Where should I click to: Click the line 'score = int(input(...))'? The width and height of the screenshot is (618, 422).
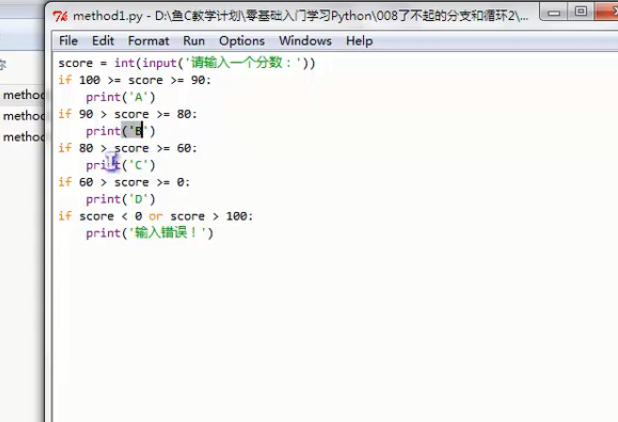[x=187, y=63]
